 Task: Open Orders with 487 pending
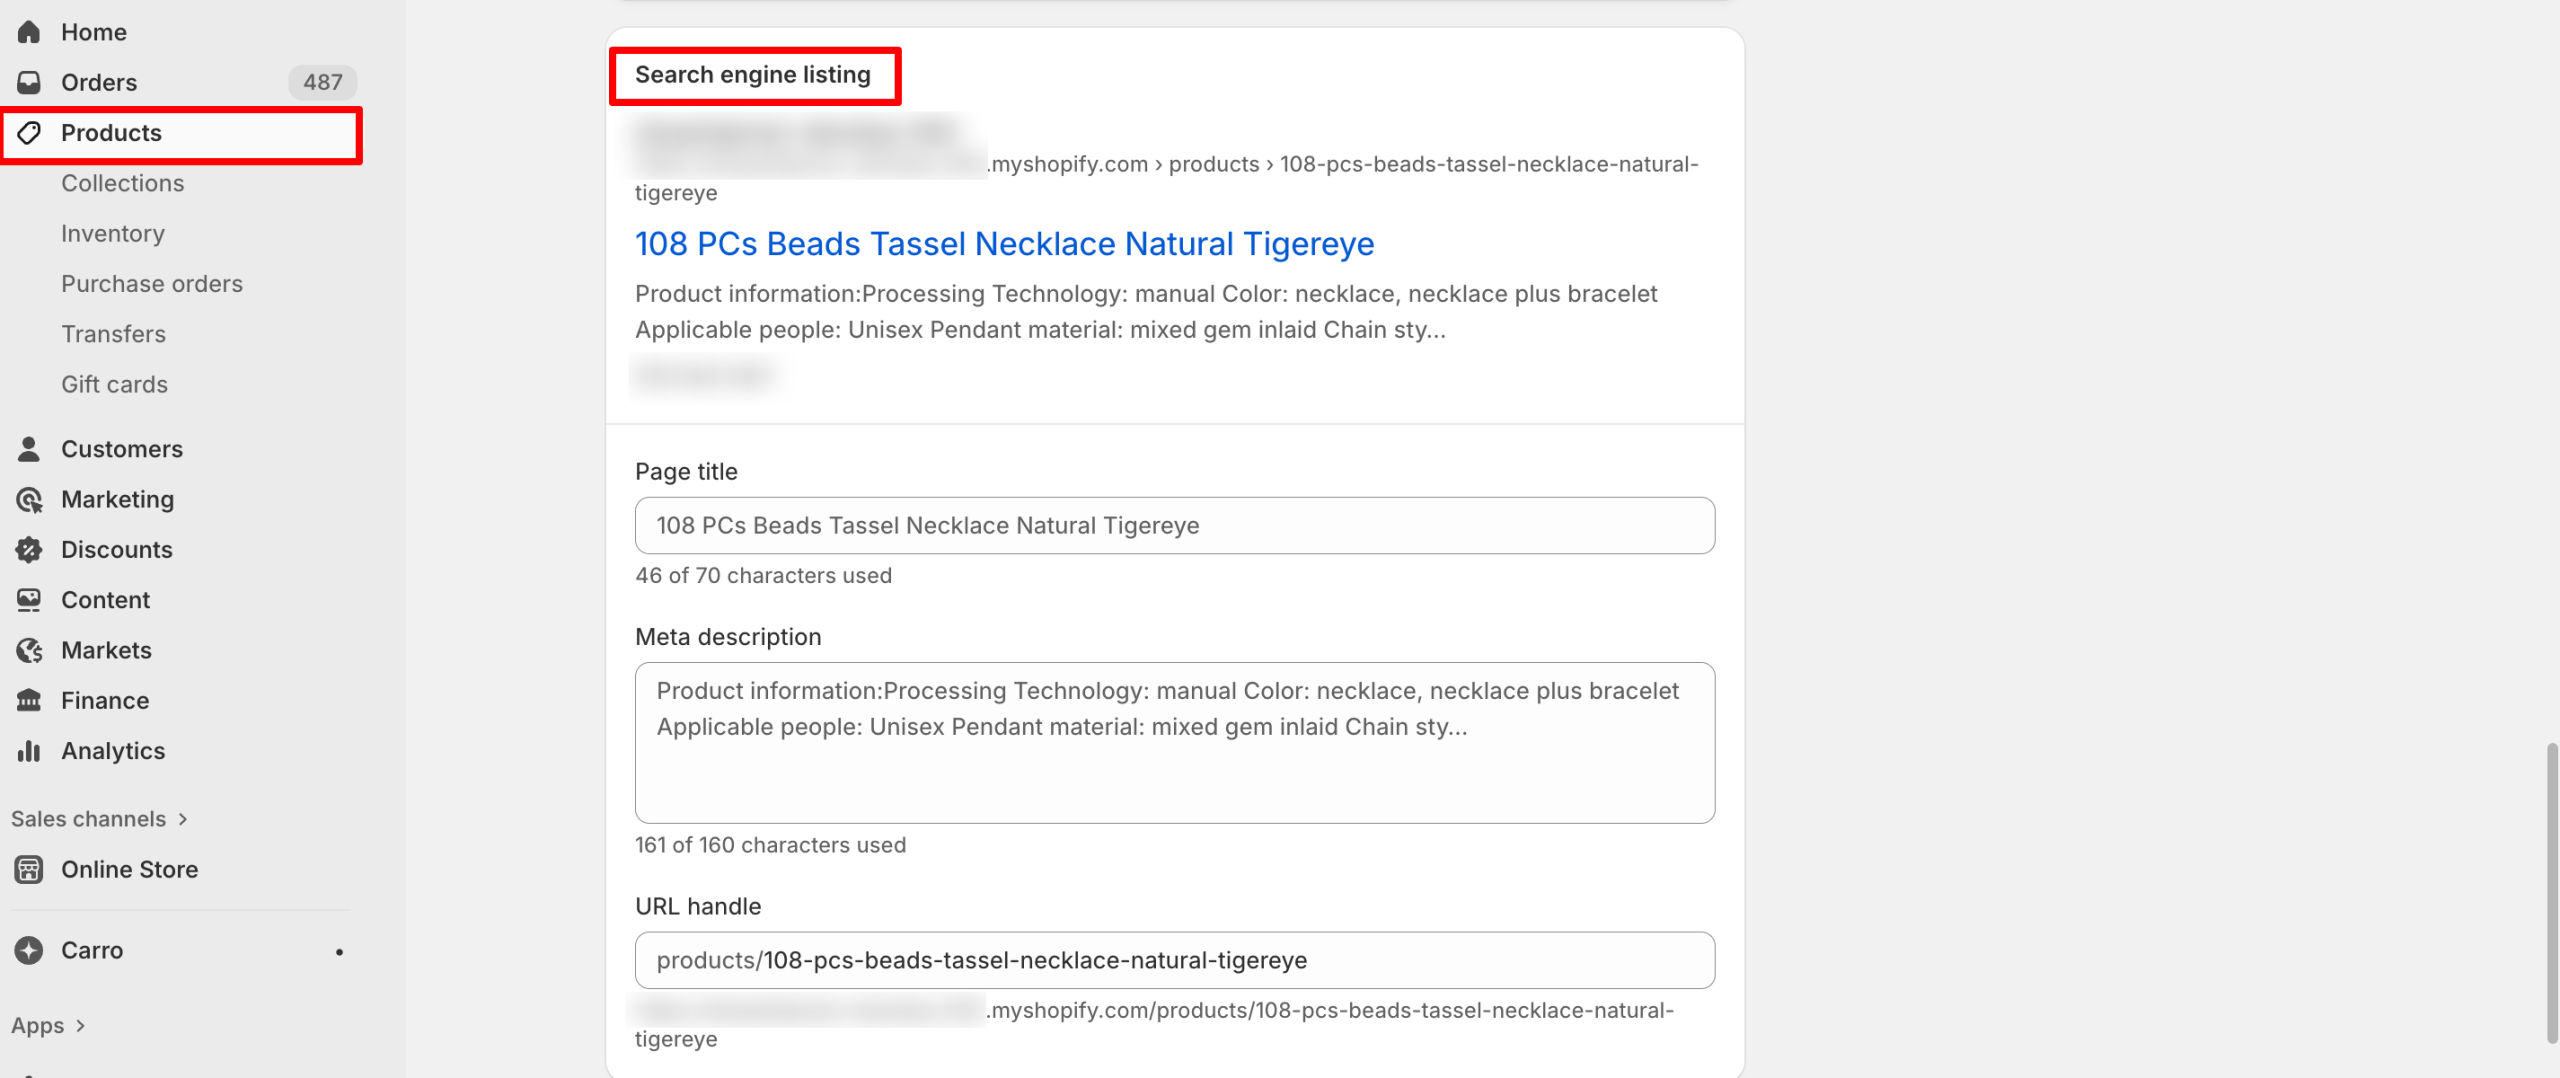(99, 82)
